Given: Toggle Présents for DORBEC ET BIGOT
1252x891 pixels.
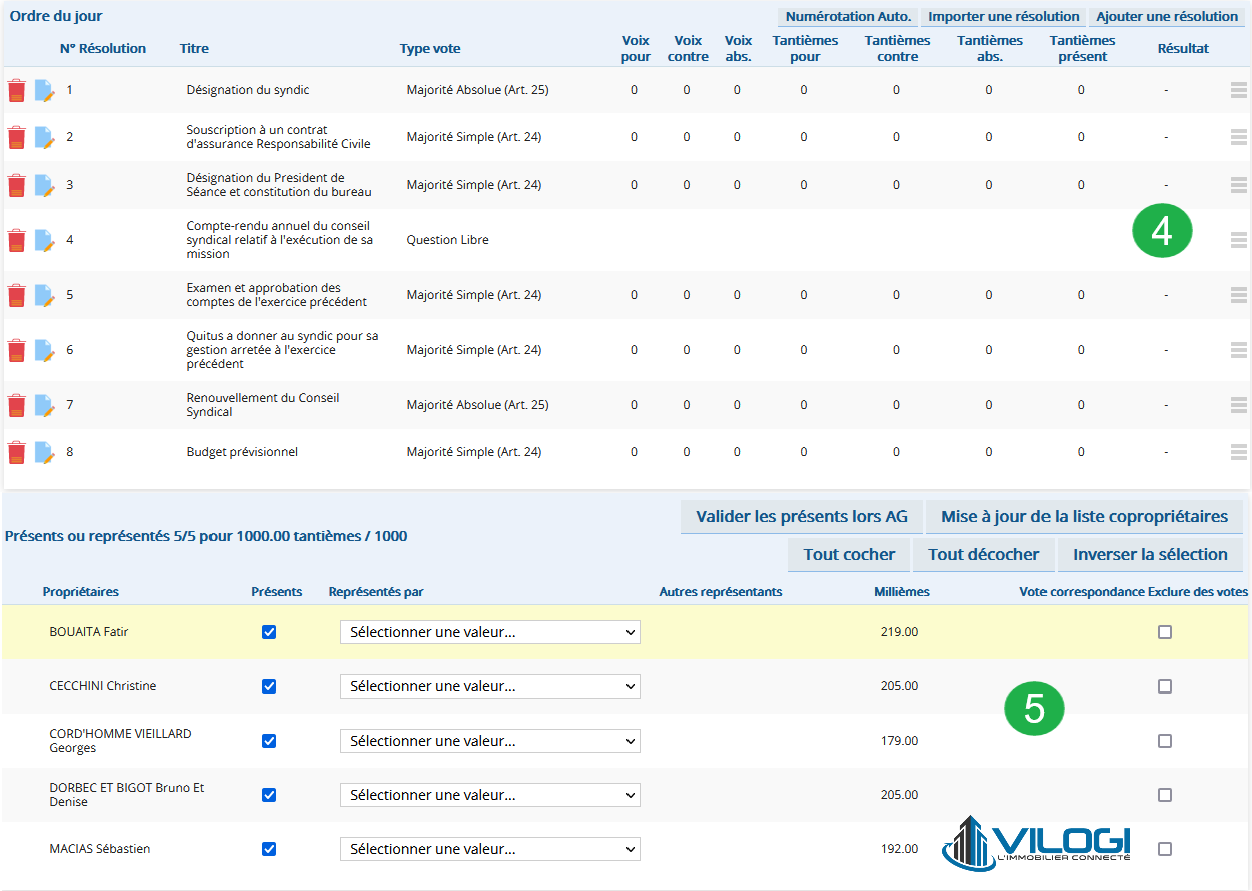Looking at the screenshot, I should (268, 795).
